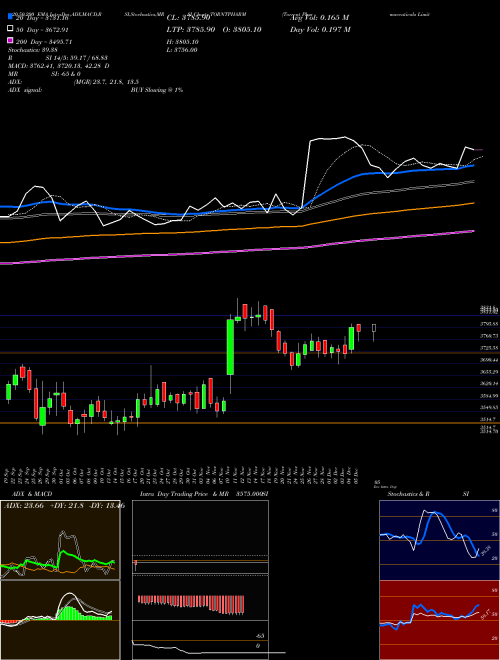Select the '200 Day = 3495.71' legend text
The image size is (500, 660).
pos(44,42)
